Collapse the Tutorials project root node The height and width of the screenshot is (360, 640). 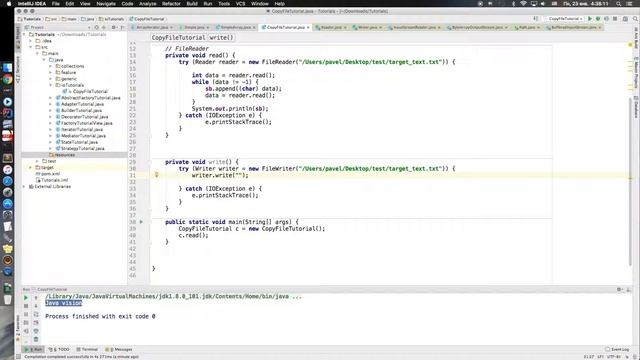click(x=24, y=35)
